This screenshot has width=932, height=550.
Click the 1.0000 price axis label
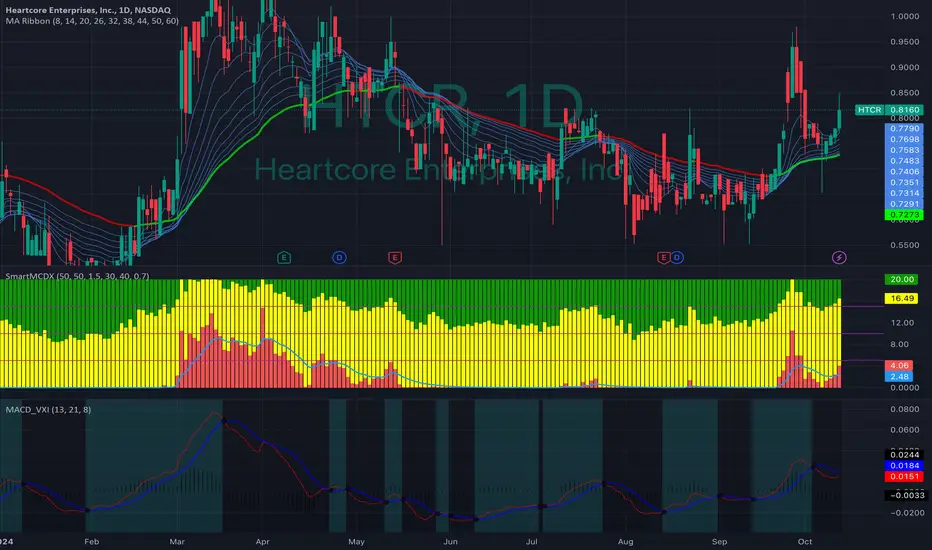(x=904, y=17)
